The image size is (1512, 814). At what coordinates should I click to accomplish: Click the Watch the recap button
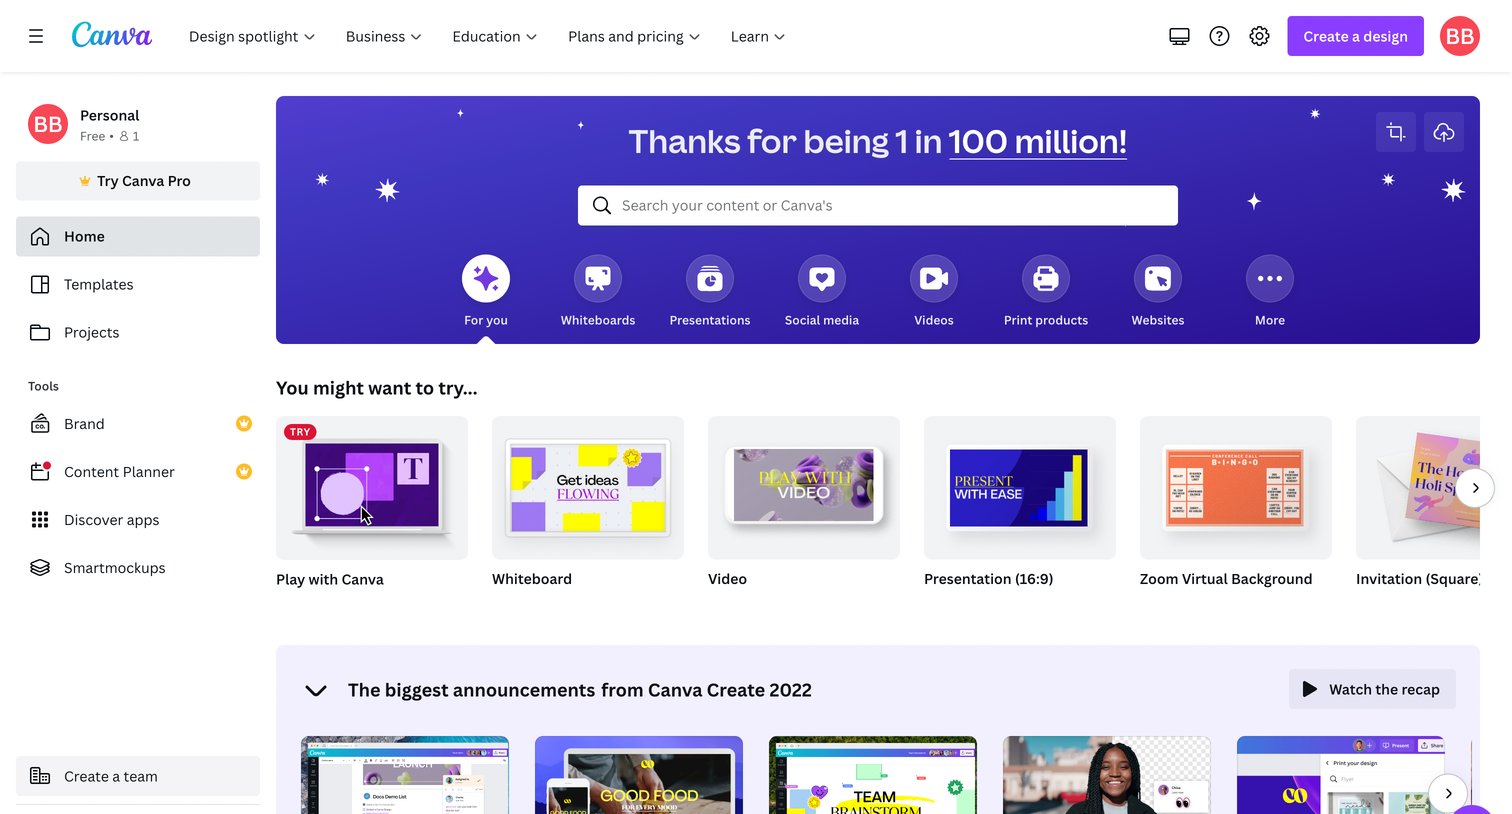pos(1372,689)
